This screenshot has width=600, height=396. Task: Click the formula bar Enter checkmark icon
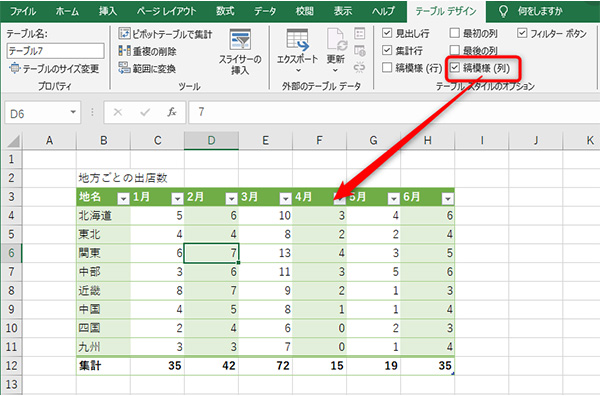tap(145, 112)
